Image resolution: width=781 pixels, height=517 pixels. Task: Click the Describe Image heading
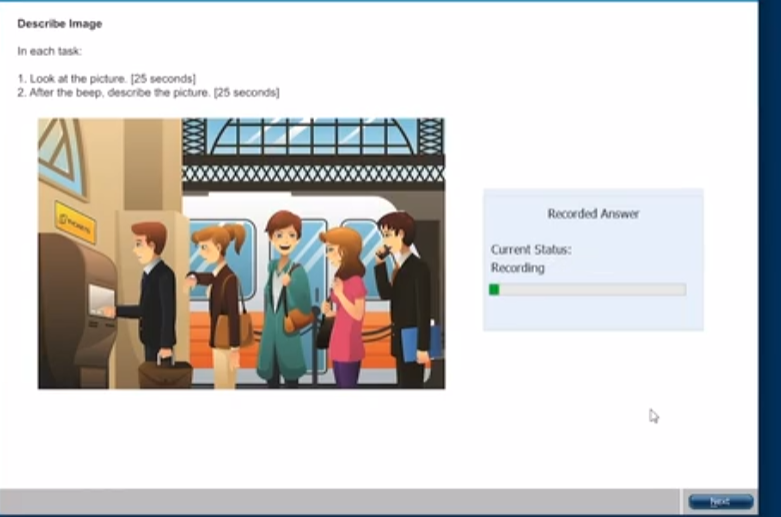59,24
